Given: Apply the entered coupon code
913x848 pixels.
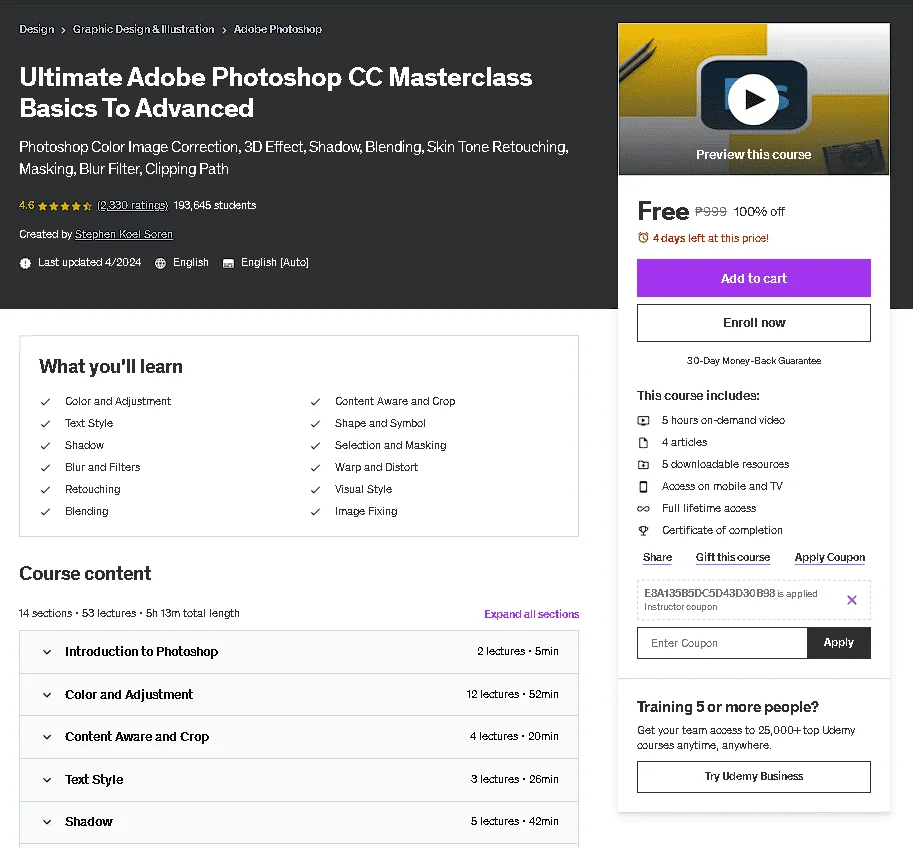Looking at the screenshot, I should (838, 642).
